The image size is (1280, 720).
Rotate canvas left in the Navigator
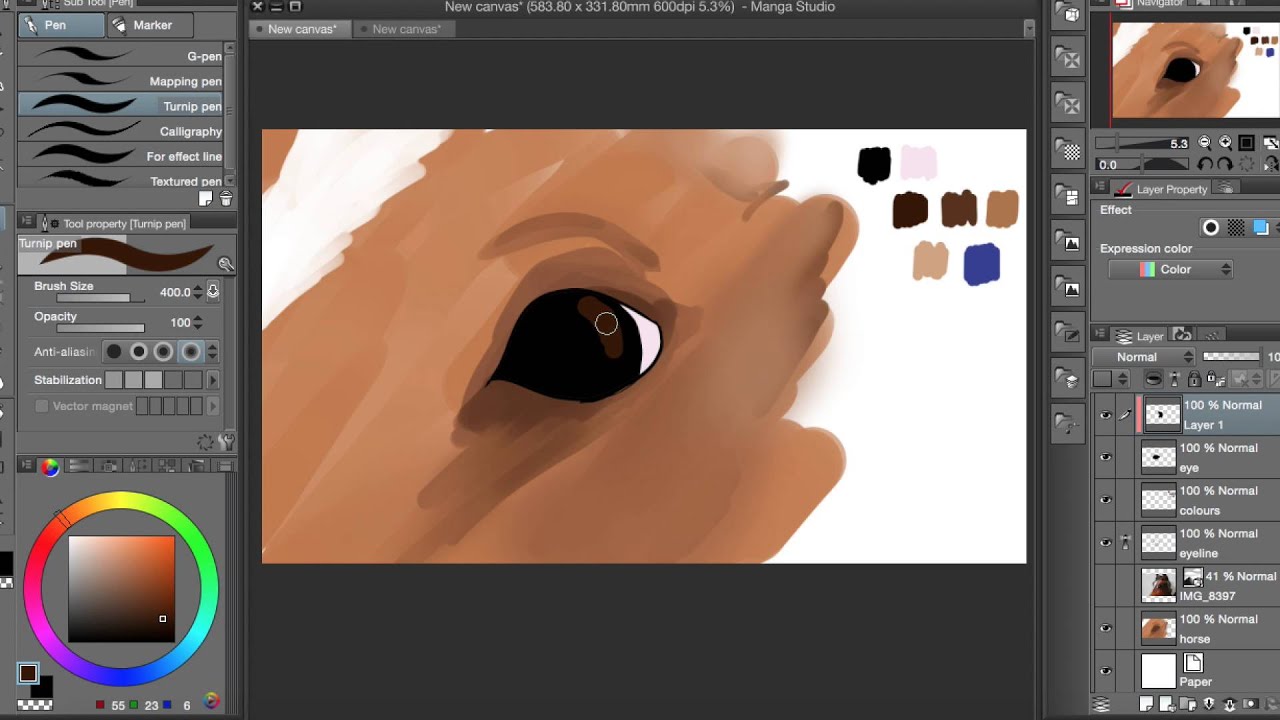(1205, 164)
